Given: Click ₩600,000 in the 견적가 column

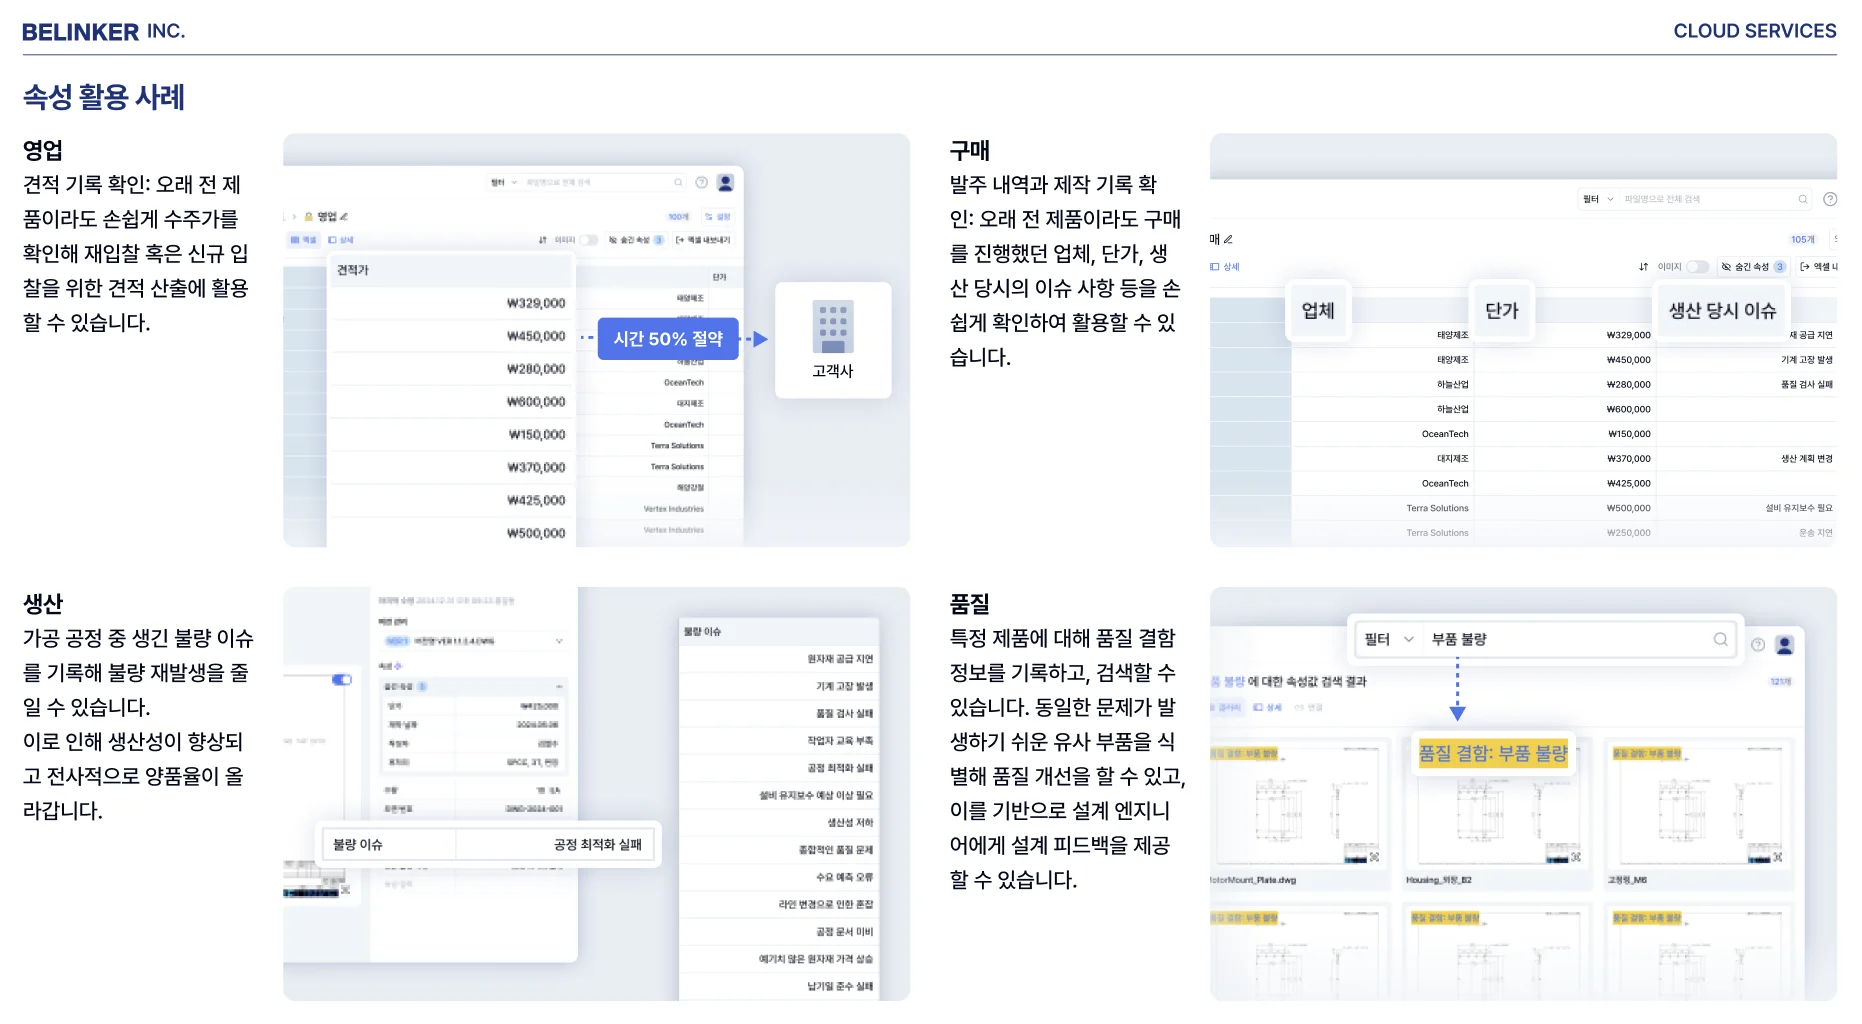Looking at the screenshot, I should (536, 402).
